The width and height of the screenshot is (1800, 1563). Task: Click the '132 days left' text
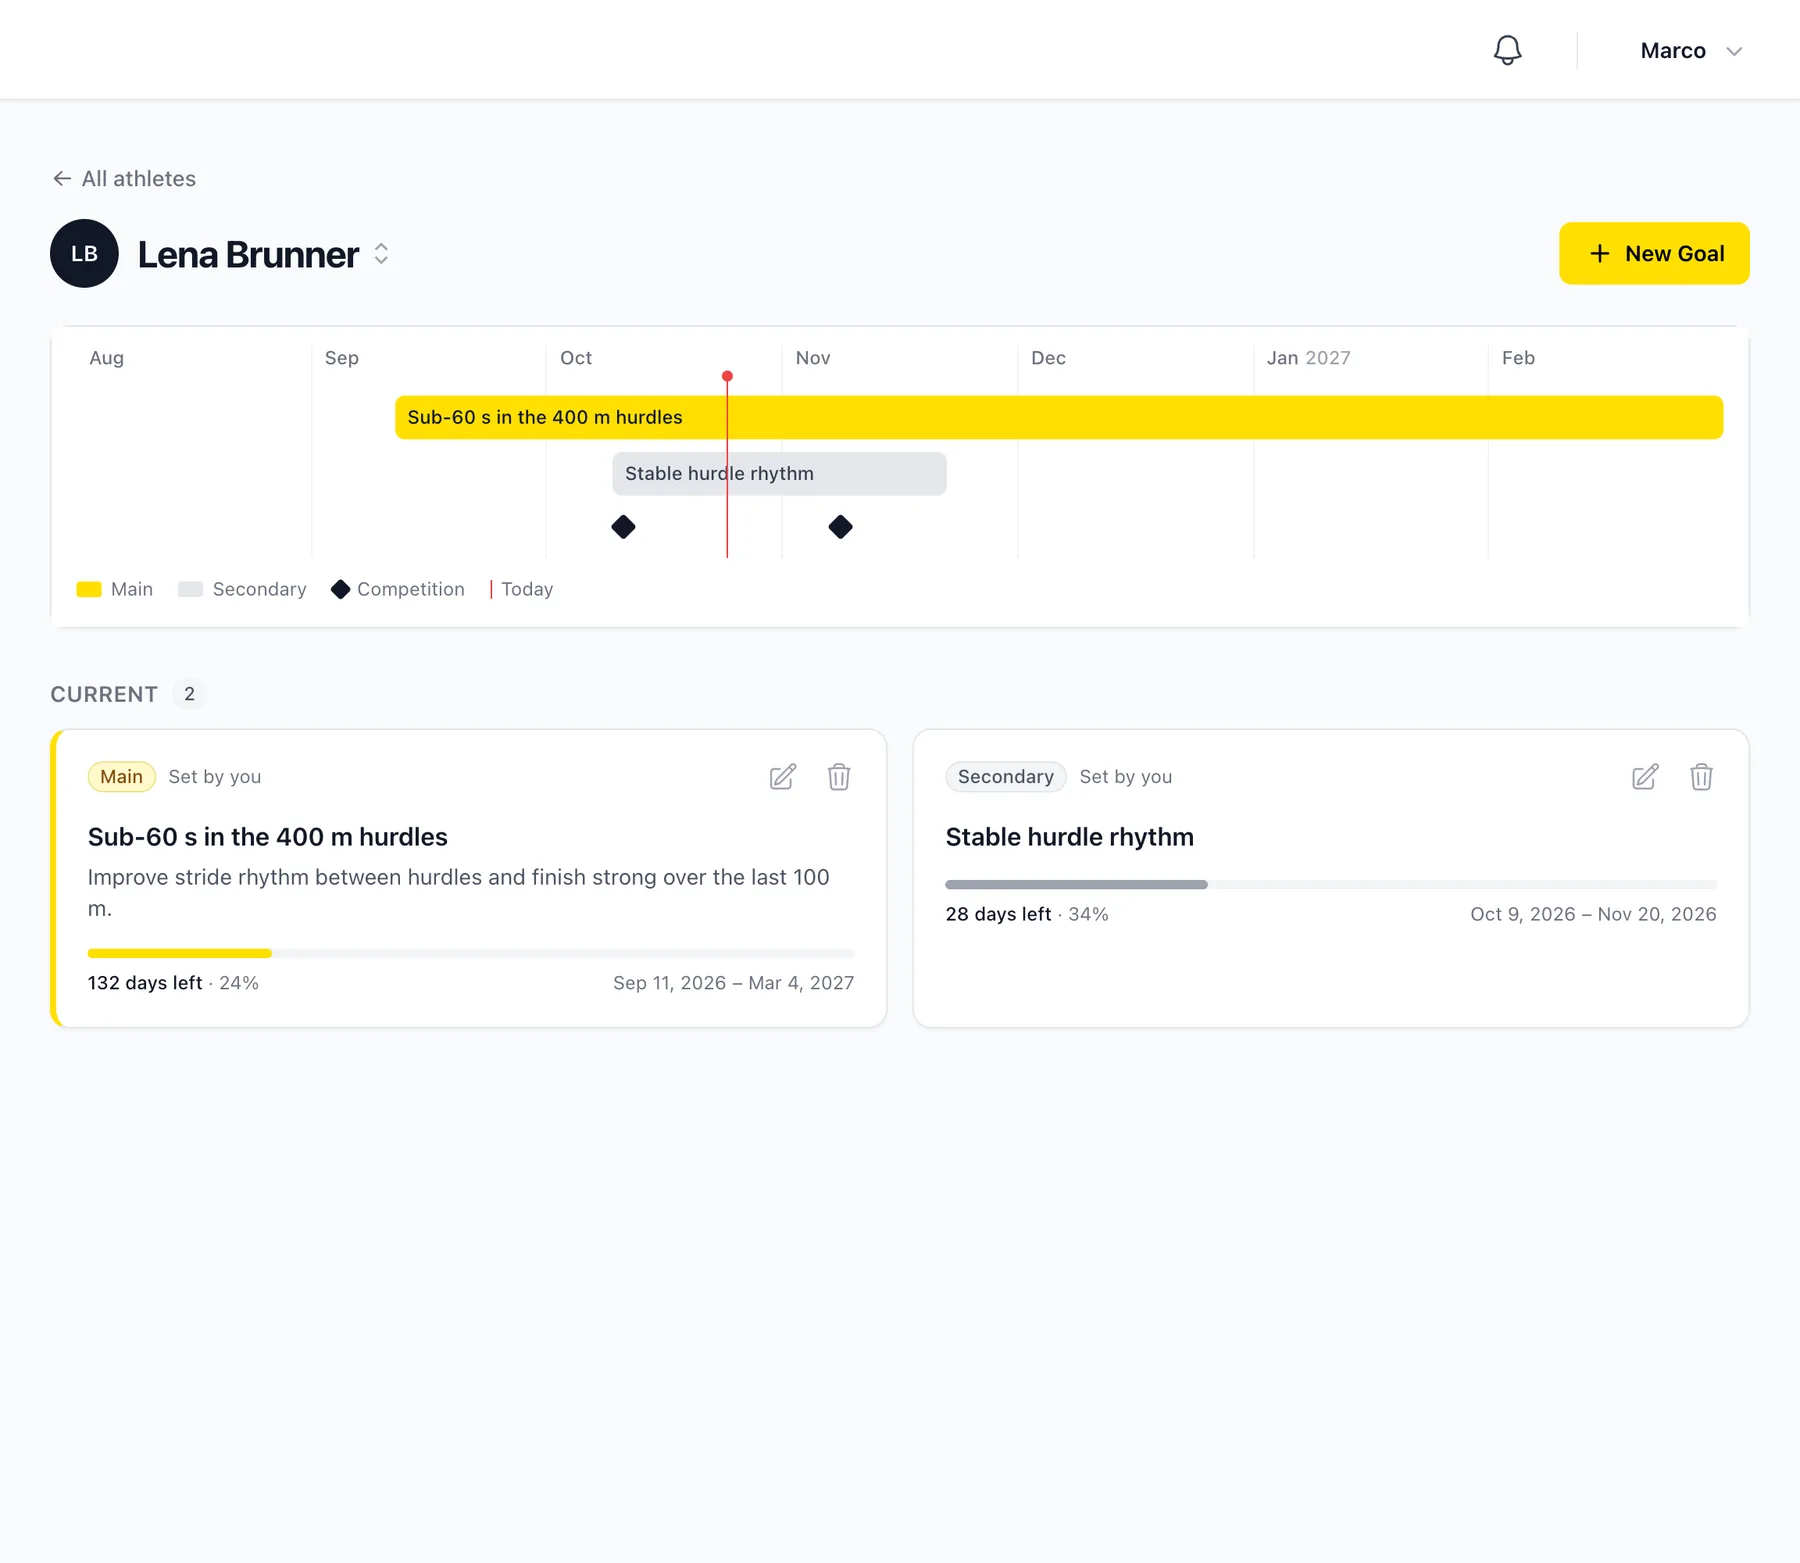pos(145,983)
